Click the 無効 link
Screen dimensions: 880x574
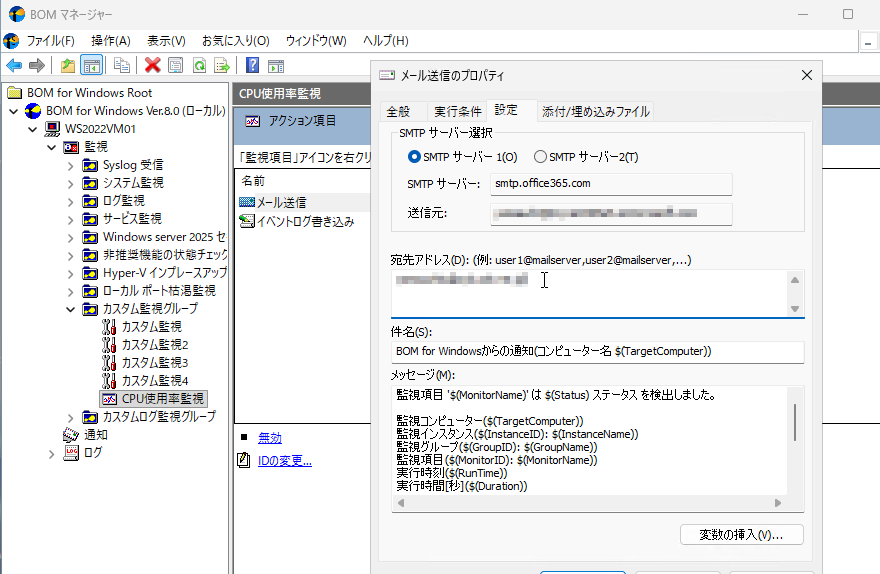(x=270, y=438)
